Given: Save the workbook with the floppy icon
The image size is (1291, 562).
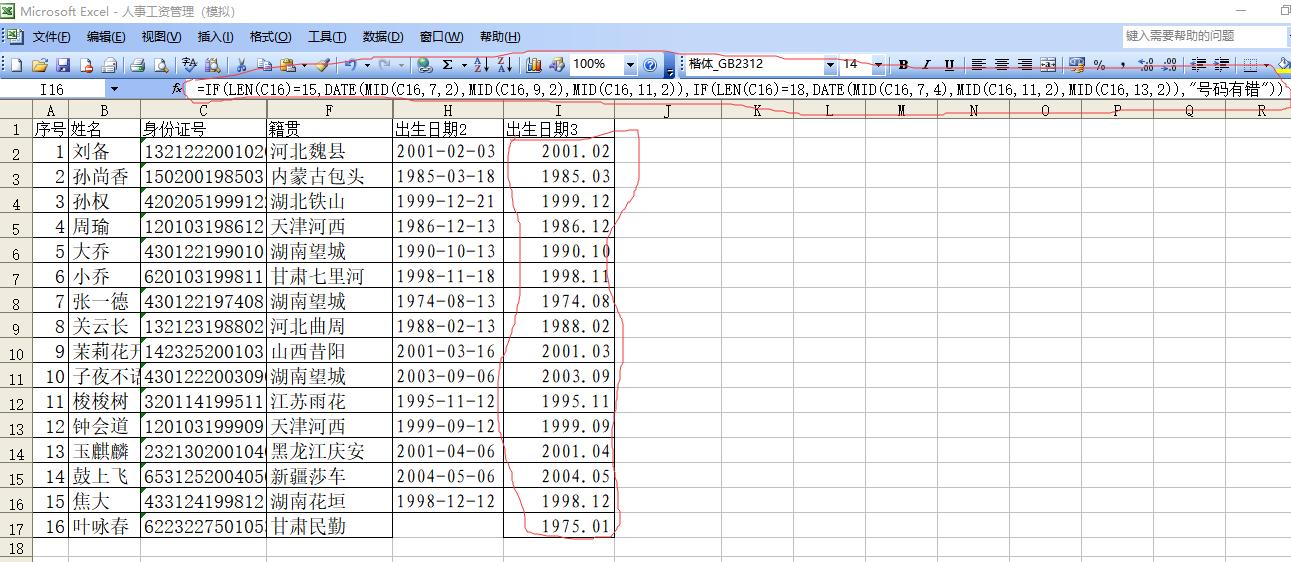Looking at the screenshot, I should pos(63,65).
